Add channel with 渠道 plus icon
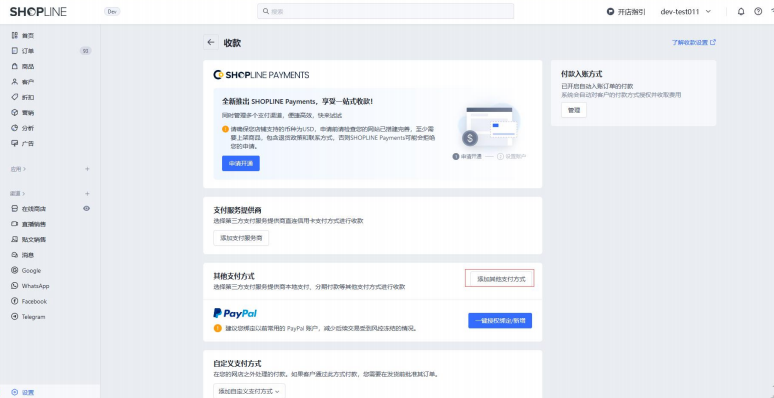 pos(87,194)
